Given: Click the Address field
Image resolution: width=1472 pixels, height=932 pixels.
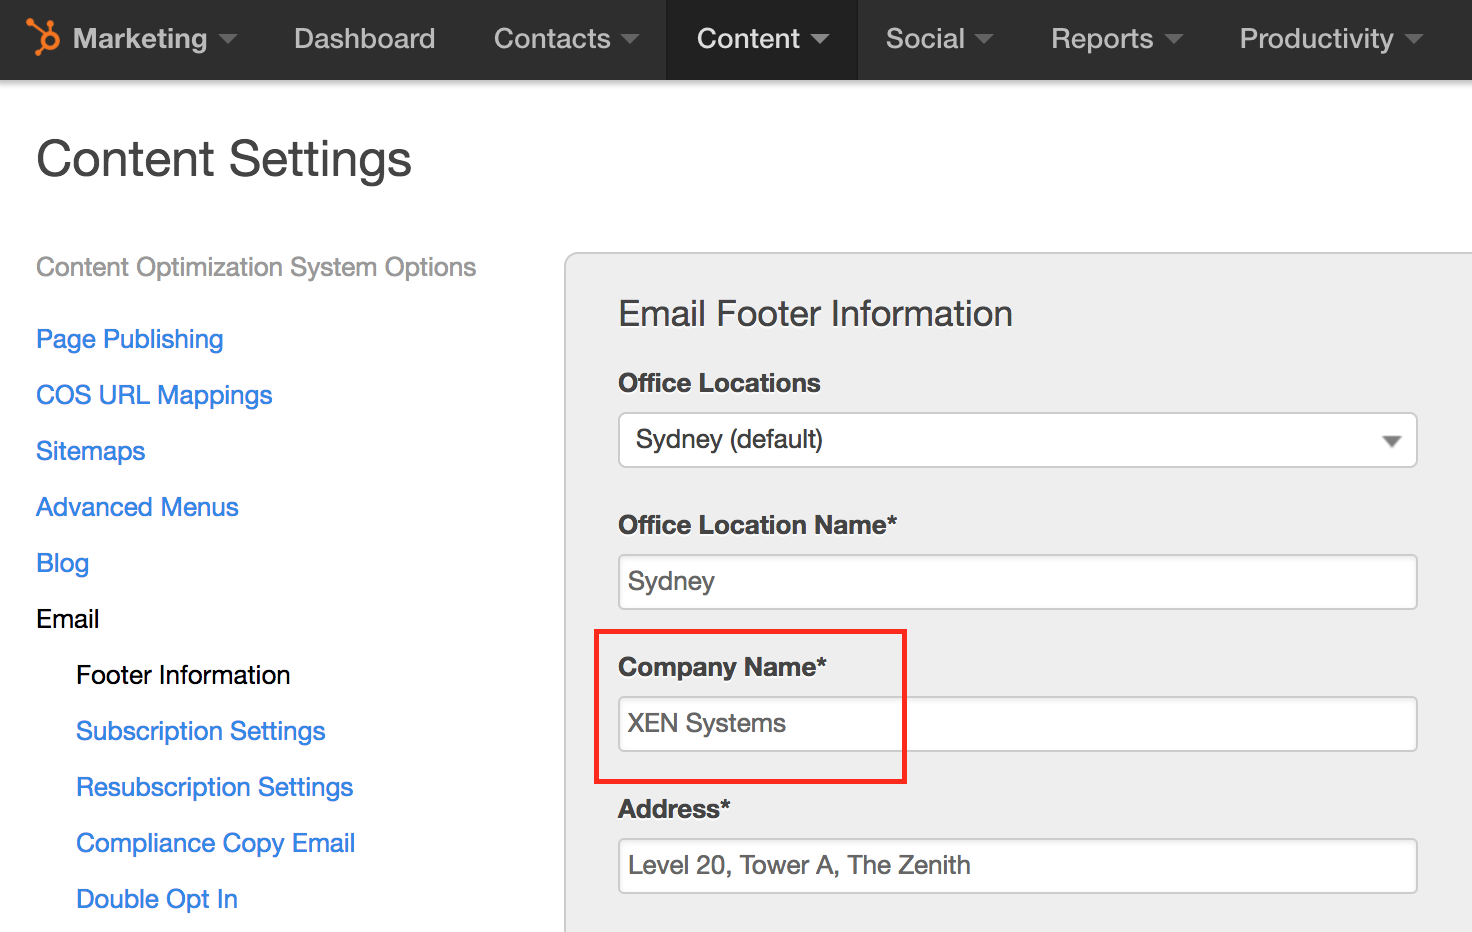Looking at the screenshot, I should (x=1016, y=865).
